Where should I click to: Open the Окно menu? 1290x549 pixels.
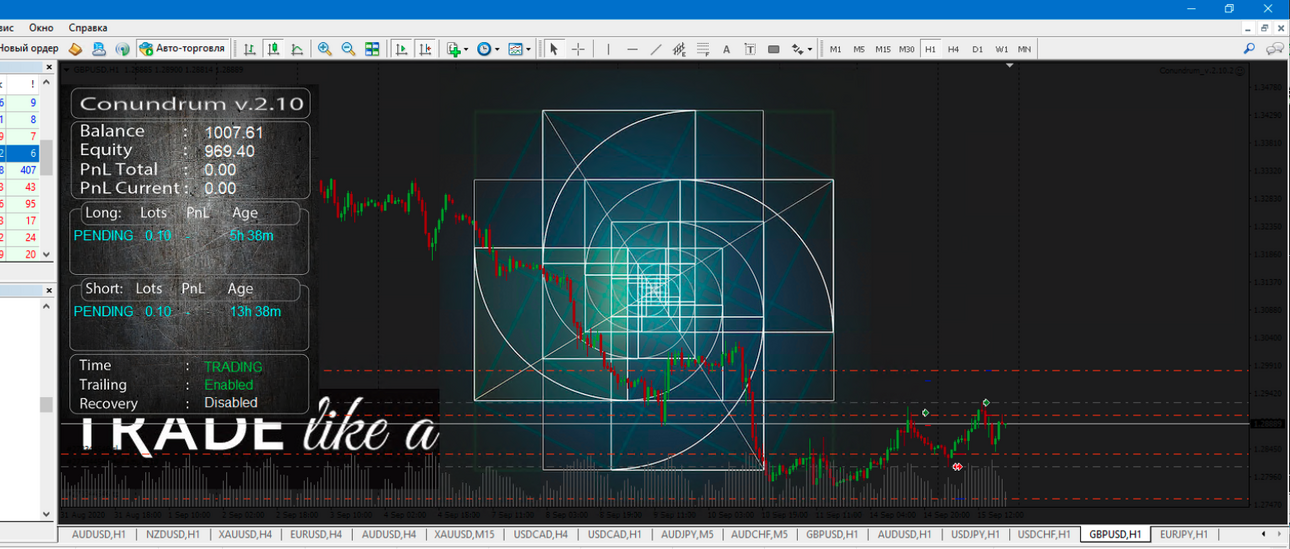41,28
